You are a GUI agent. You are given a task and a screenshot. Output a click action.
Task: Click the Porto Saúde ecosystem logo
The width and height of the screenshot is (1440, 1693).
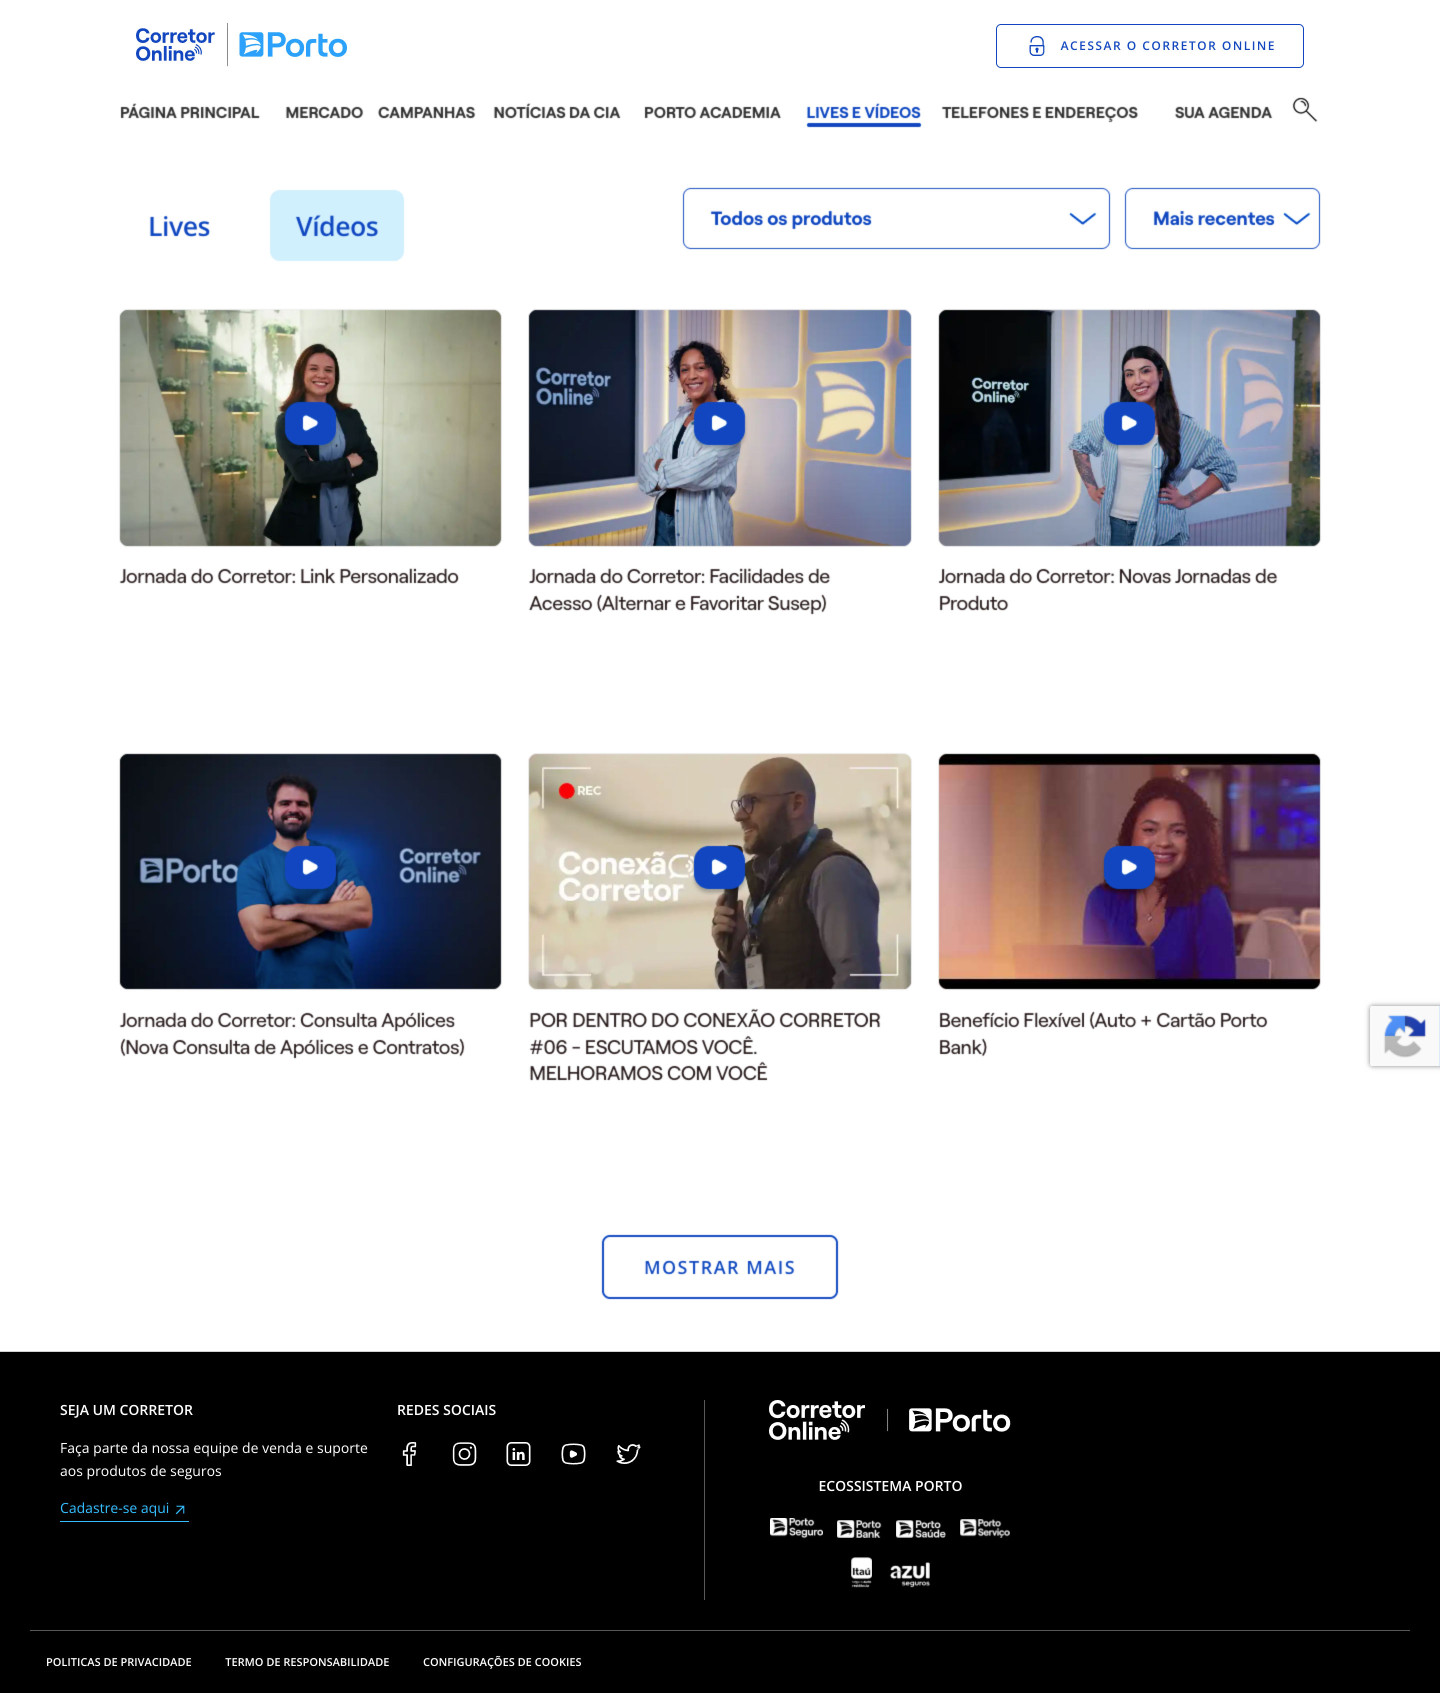[921, 1529]
